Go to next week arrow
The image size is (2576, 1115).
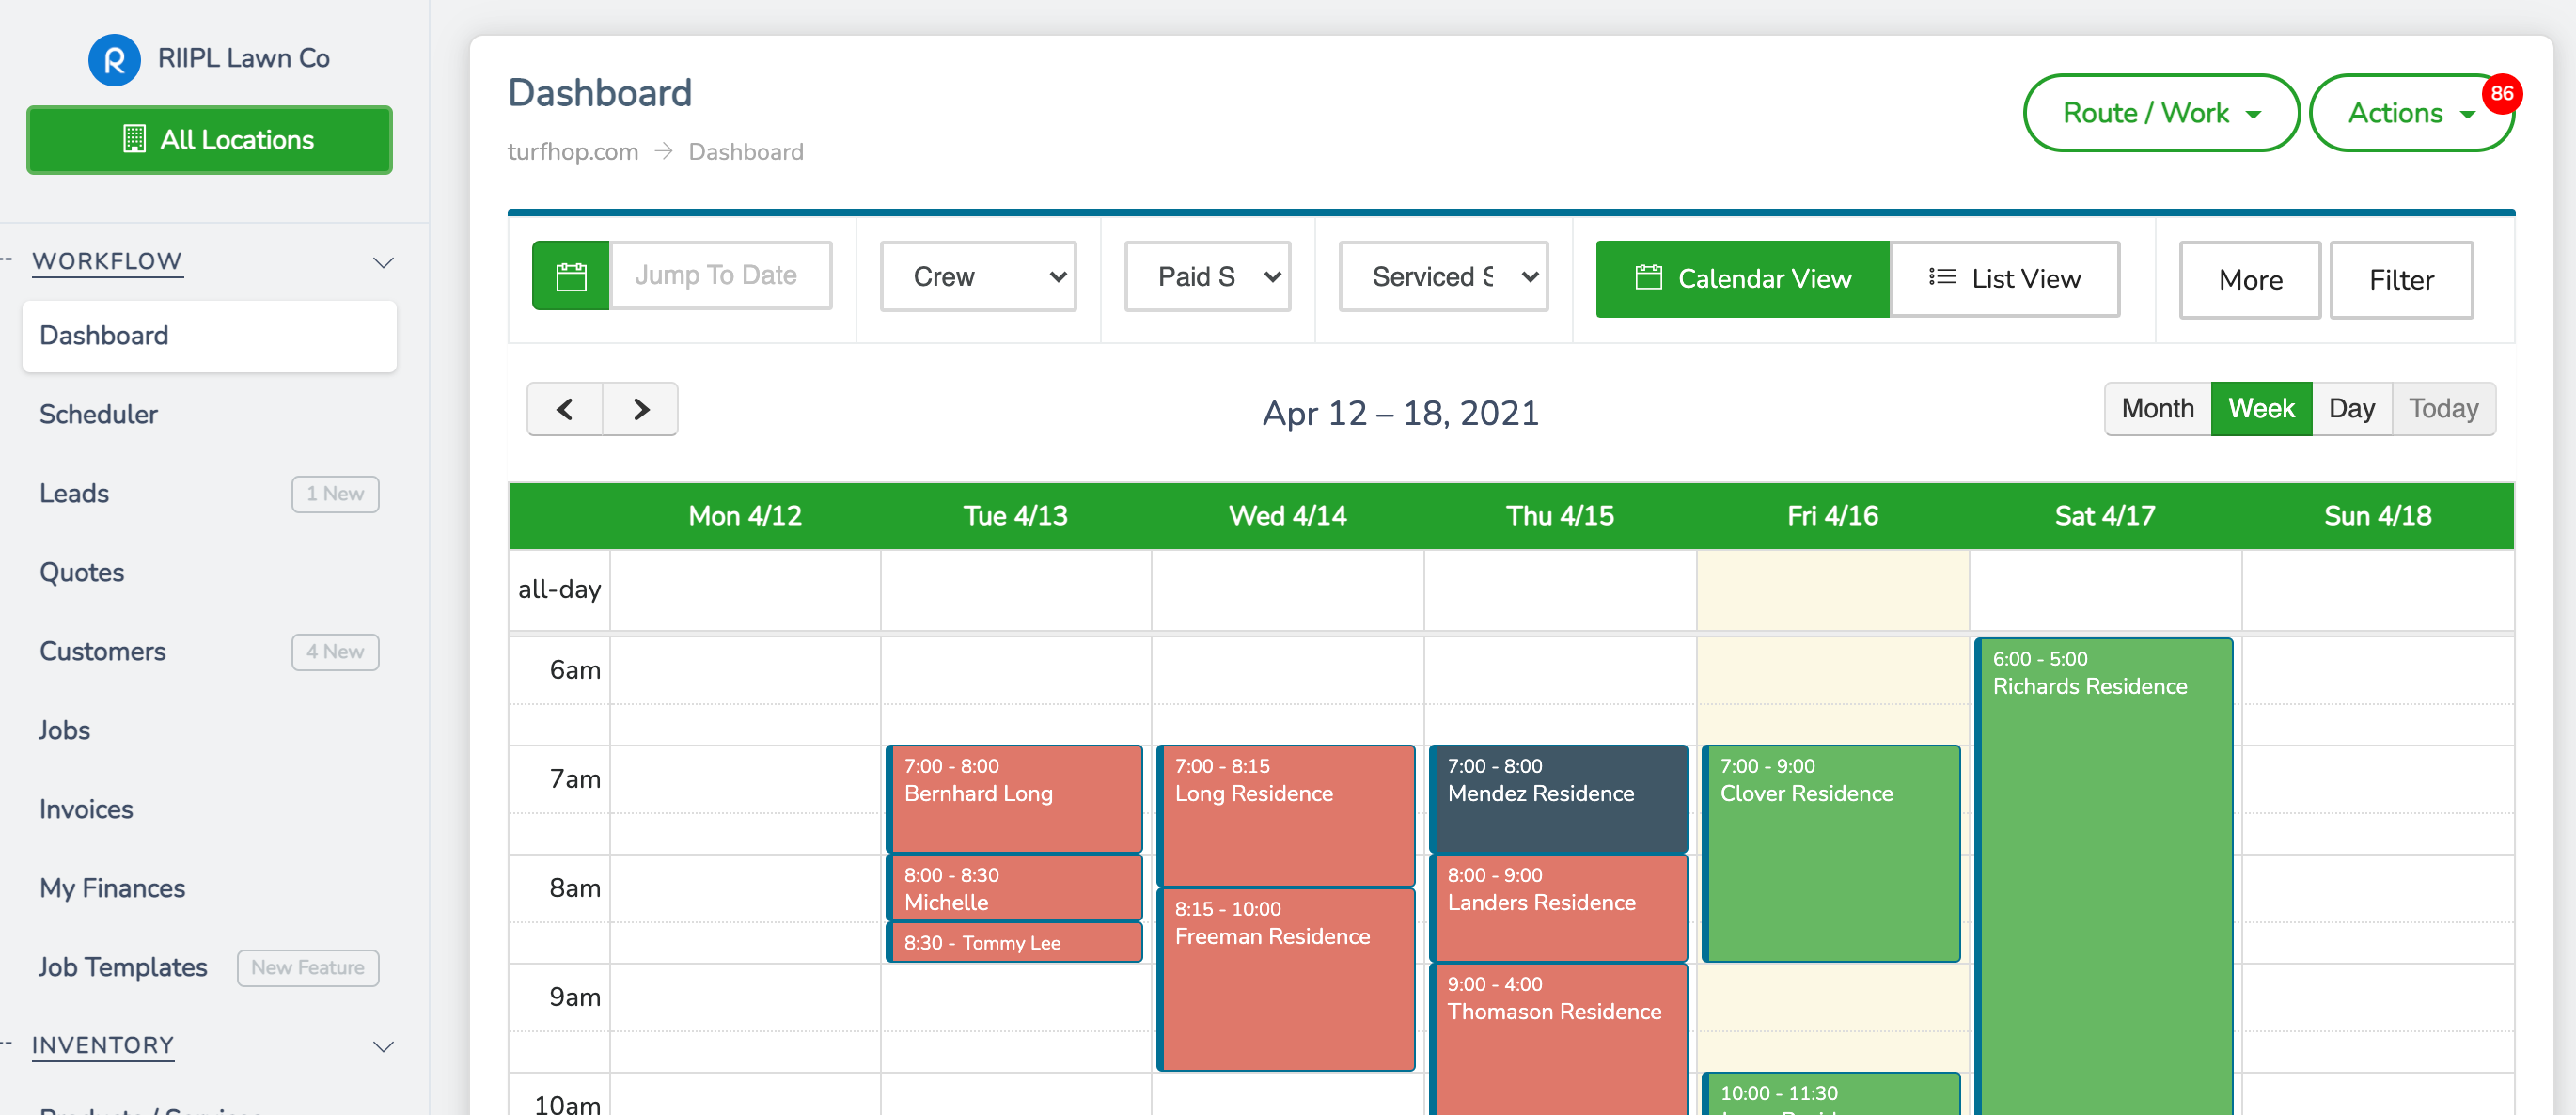641,410
